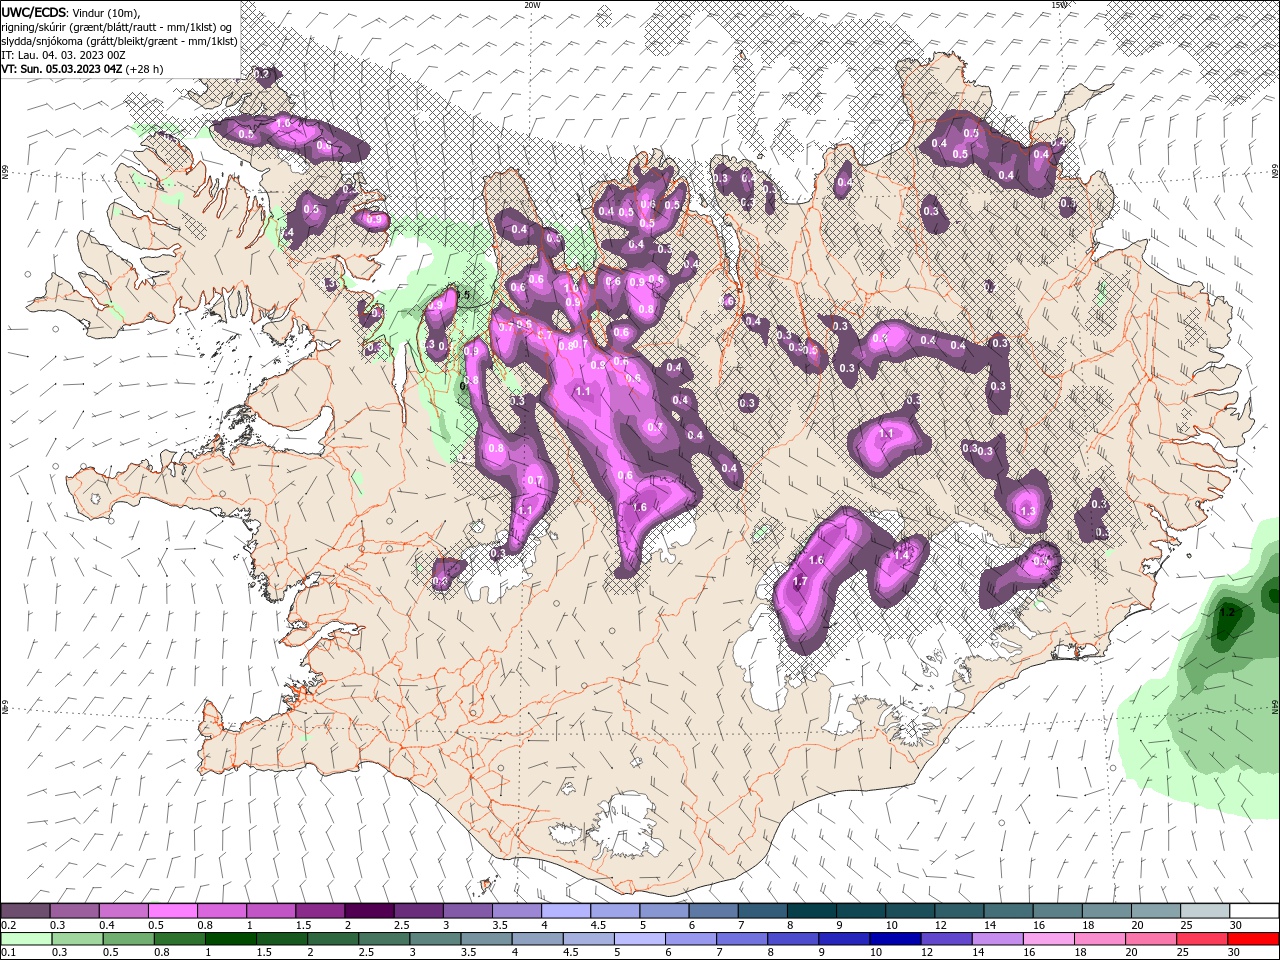Click the 'Vindur (10m)' header text
This screenshot has height=960, width=1280.
tap(107, 12)
